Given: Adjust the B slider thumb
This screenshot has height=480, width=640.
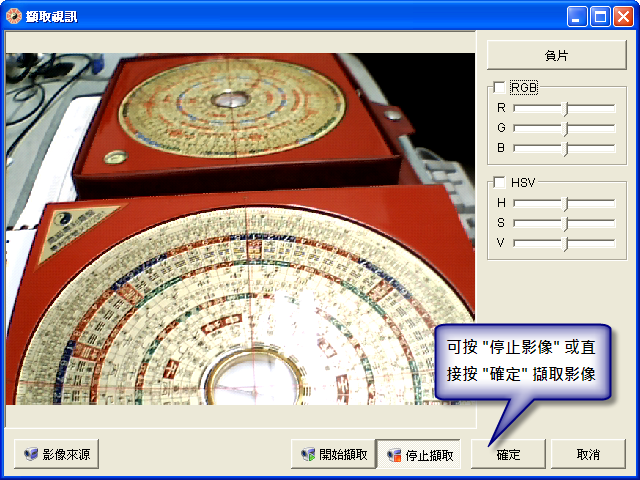Looking at the screenshot, I should coord(565,149).
